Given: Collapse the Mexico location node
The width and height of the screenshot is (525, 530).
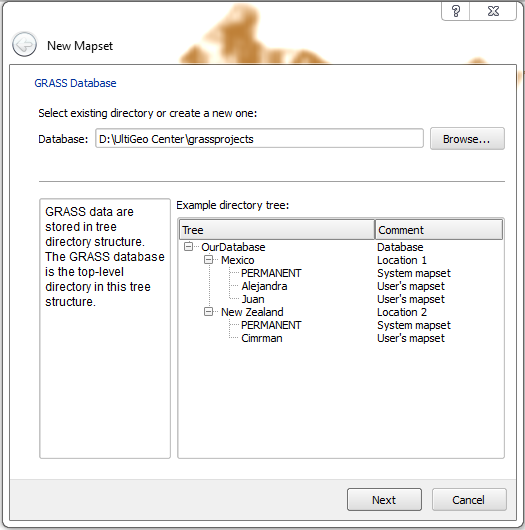Looking at the screenshot, I should tap(208, 260).
